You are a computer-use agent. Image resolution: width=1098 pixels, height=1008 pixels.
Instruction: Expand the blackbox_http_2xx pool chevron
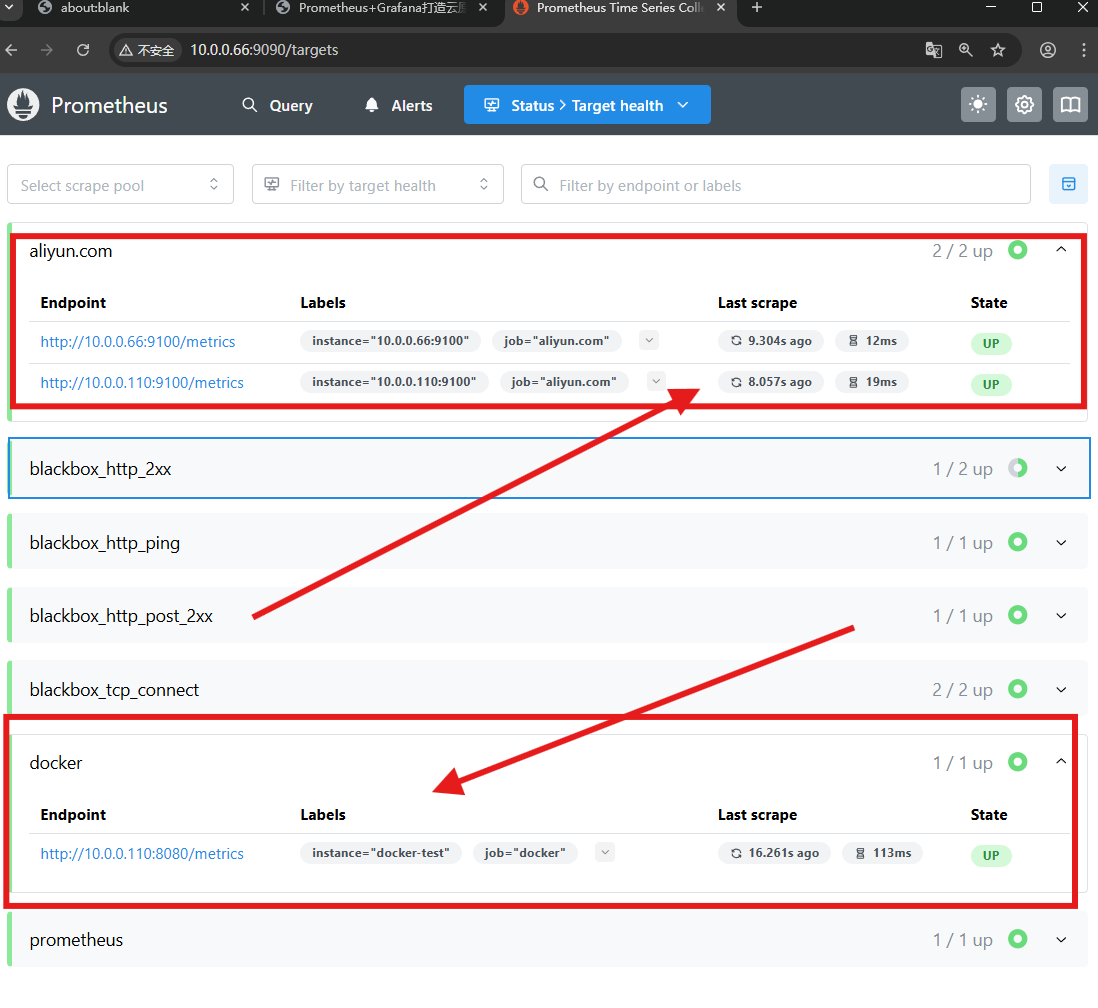1061,469
